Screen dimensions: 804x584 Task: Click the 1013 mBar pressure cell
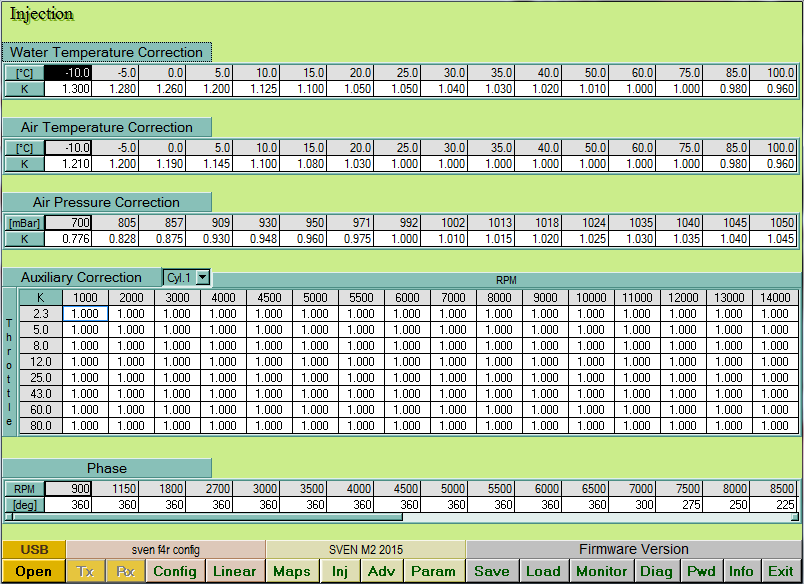point(491,223)
